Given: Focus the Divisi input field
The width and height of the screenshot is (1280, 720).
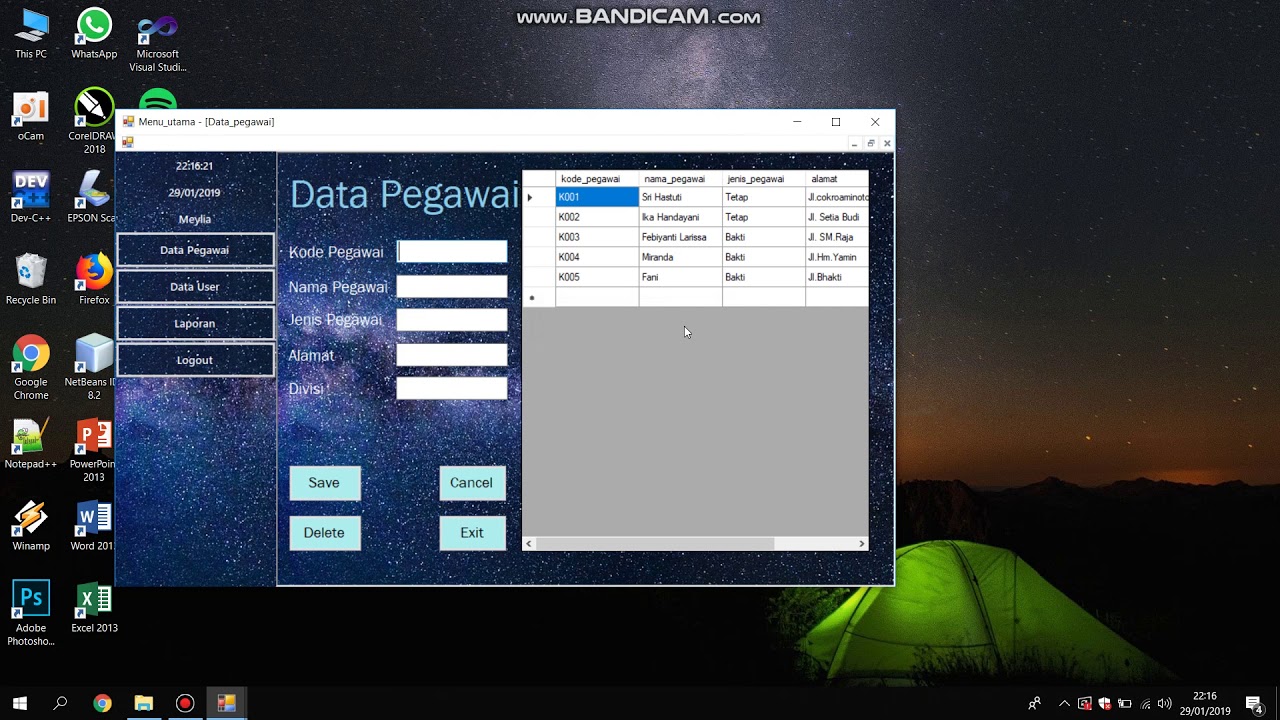Looking at the screenshot, I should coord(452,389).
